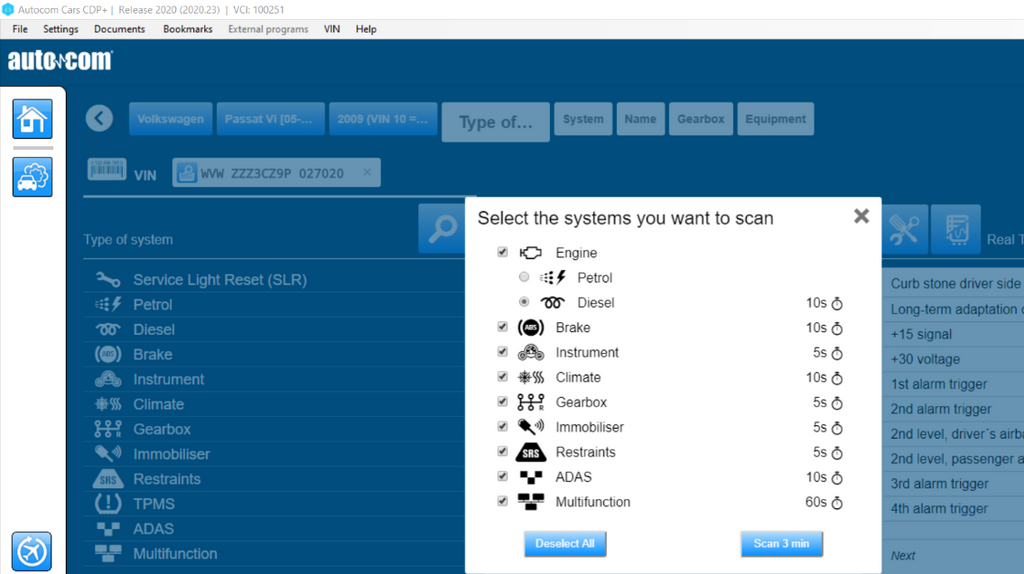Clear the VIN with the X icon

click(367, 173)
